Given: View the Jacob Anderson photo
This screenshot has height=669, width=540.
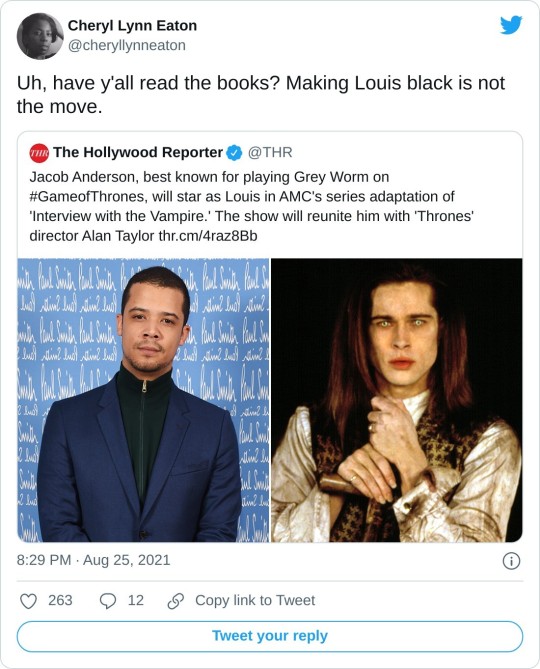Looking at the screenshot, I should [x=143, y=400].
